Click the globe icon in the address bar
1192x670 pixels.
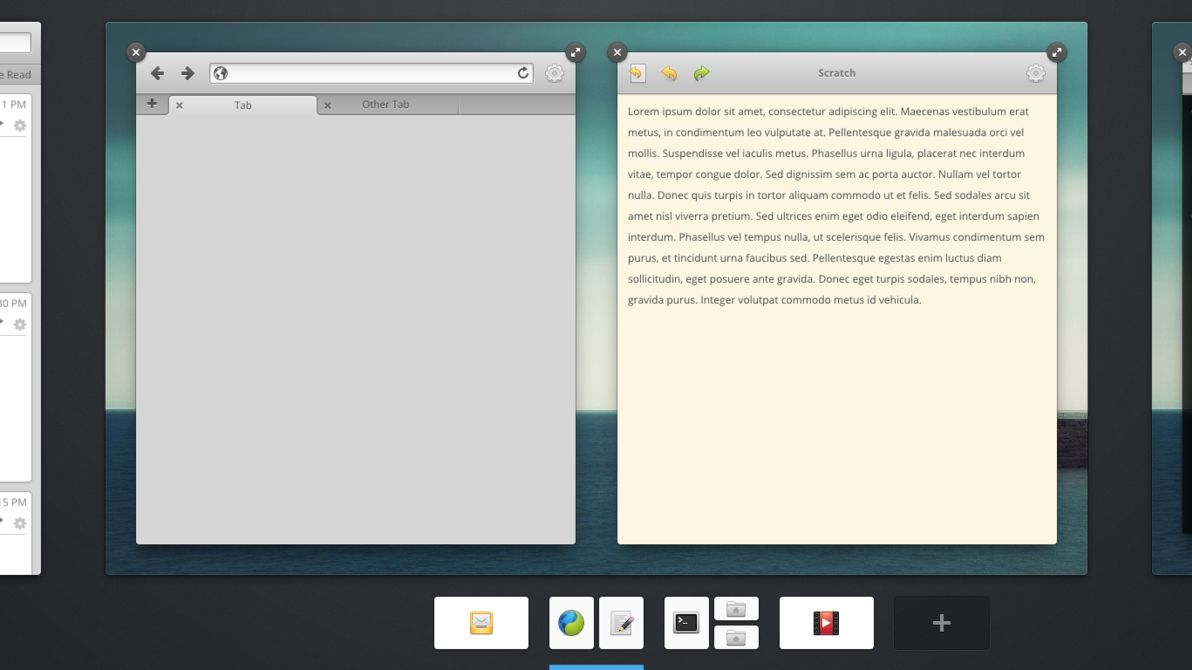[220, 73]
